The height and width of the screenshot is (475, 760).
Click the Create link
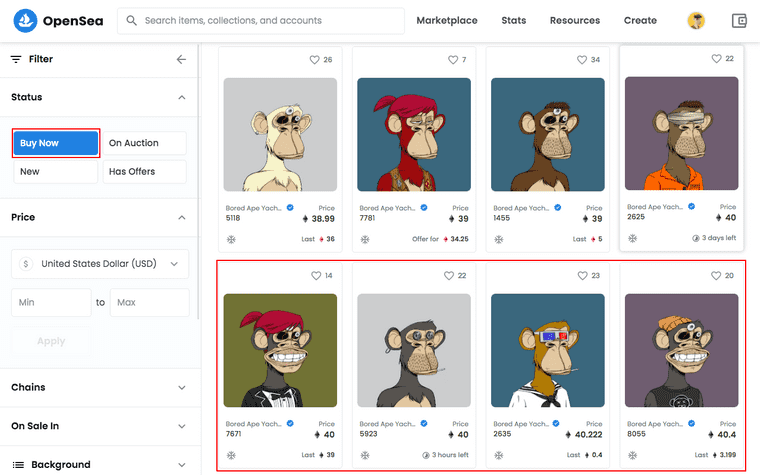coord(640,20)
